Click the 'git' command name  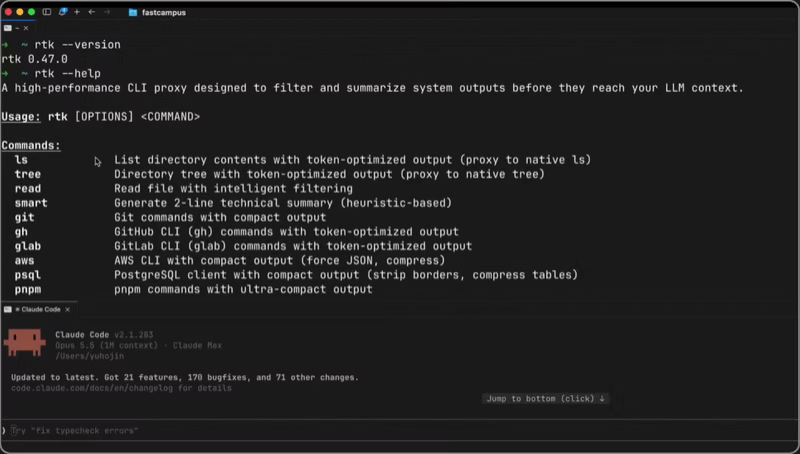pyautogui.click(x=24, y=217)
